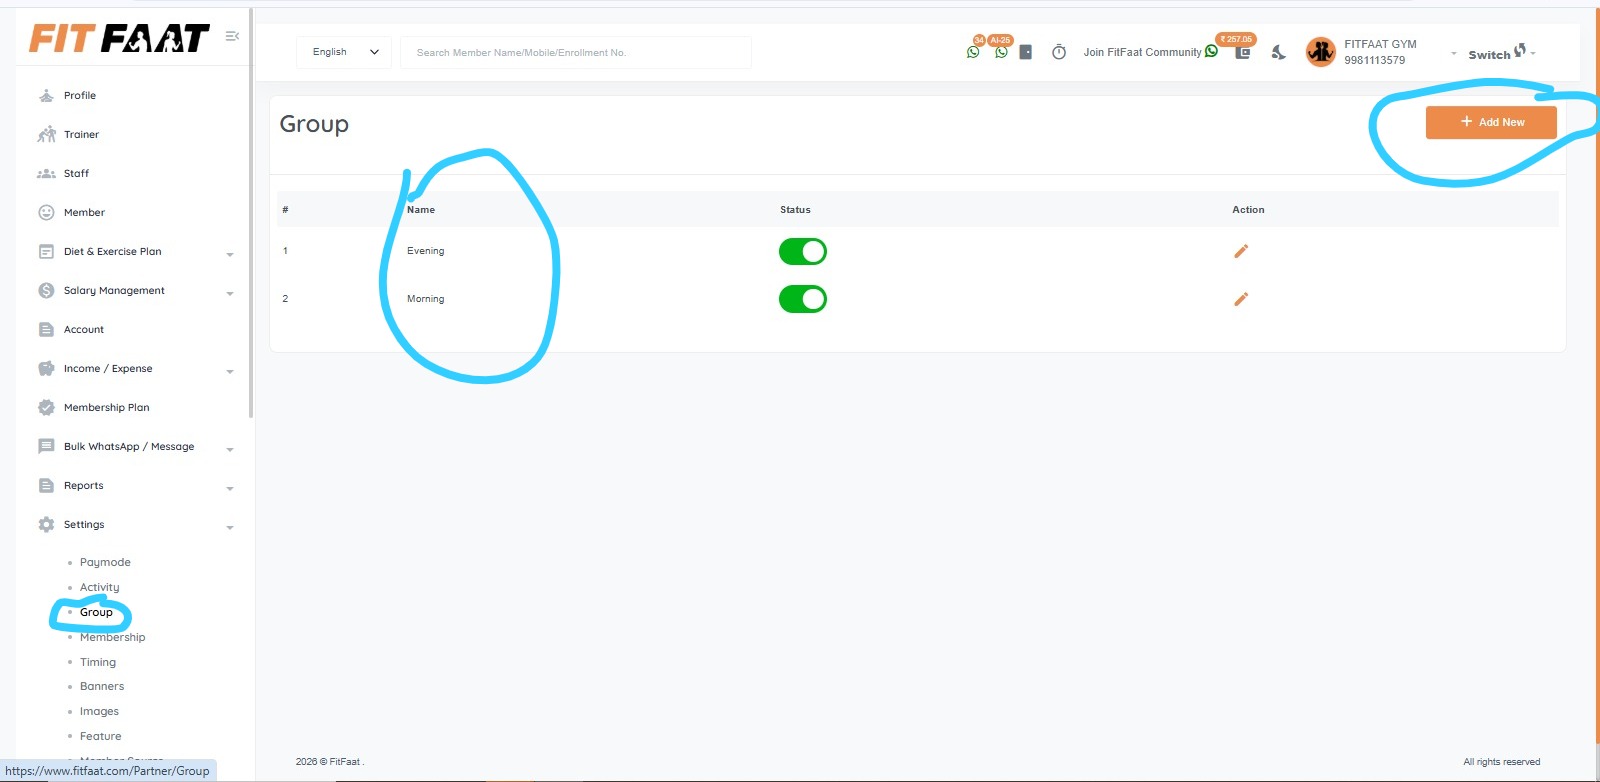Open the wallet balance icon
1600x782 pixels.
1242,53
